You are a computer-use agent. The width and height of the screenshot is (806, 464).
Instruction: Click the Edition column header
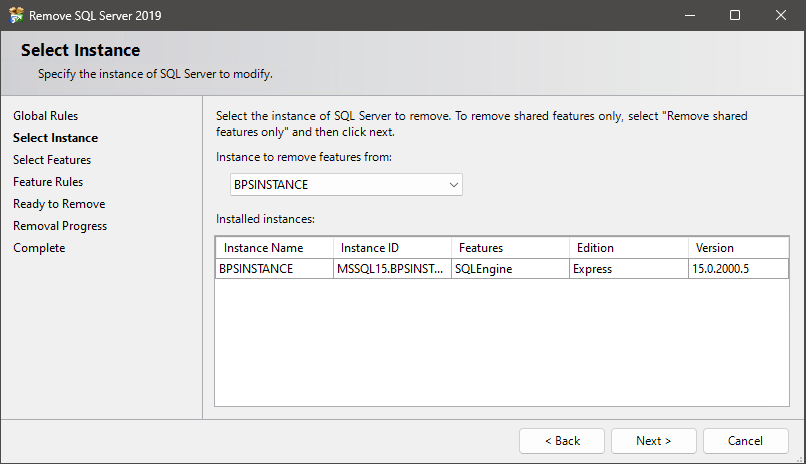pyautogui.click(x=629, y=248)
